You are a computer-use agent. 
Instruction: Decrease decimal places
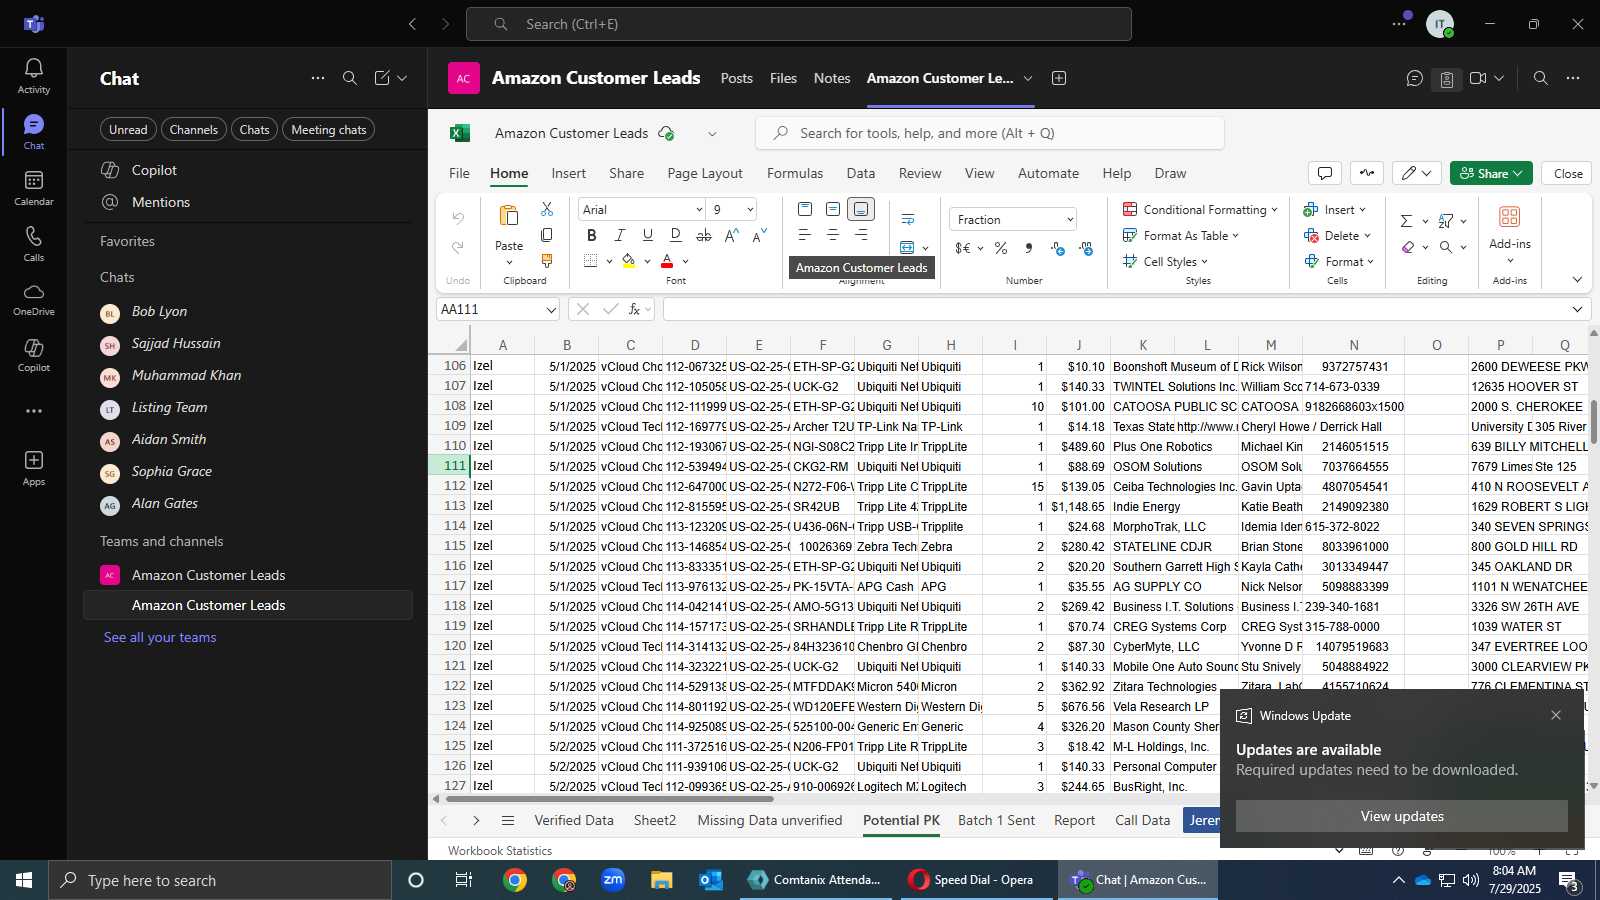(1086, 248)
